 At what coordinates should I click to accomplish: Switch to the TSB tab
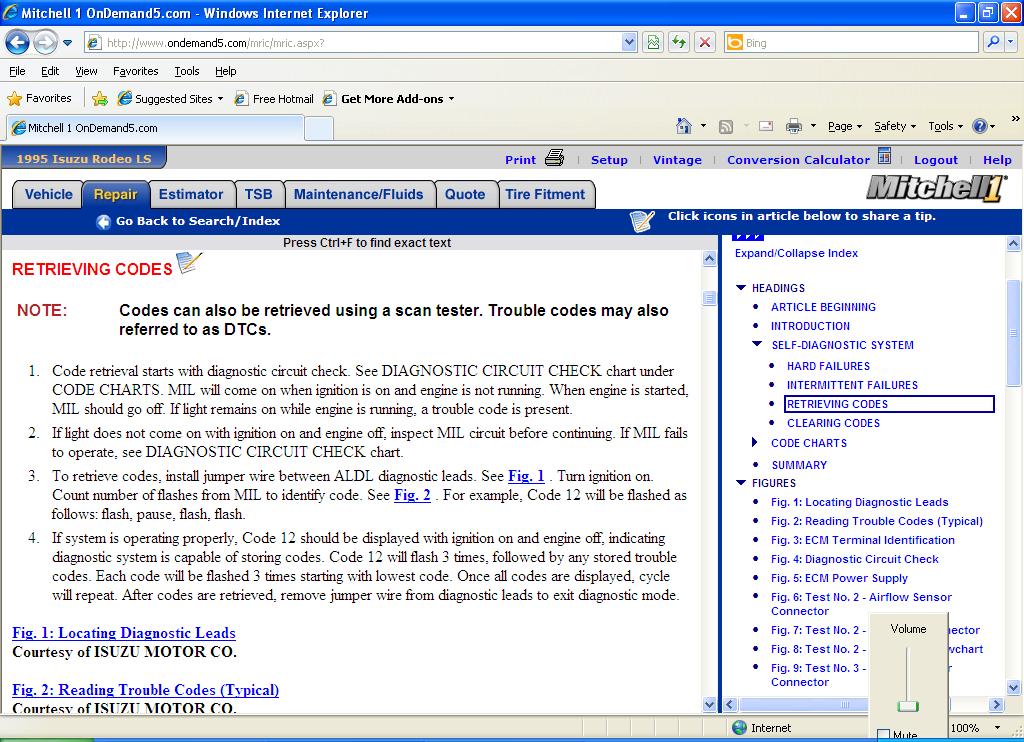click(x=258, y=194)
